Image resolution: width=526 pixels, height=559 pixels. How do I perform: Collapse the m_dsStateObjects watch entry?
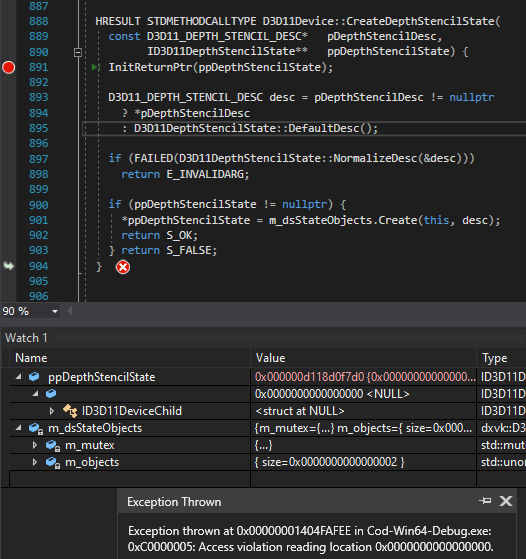pos(18,427)
